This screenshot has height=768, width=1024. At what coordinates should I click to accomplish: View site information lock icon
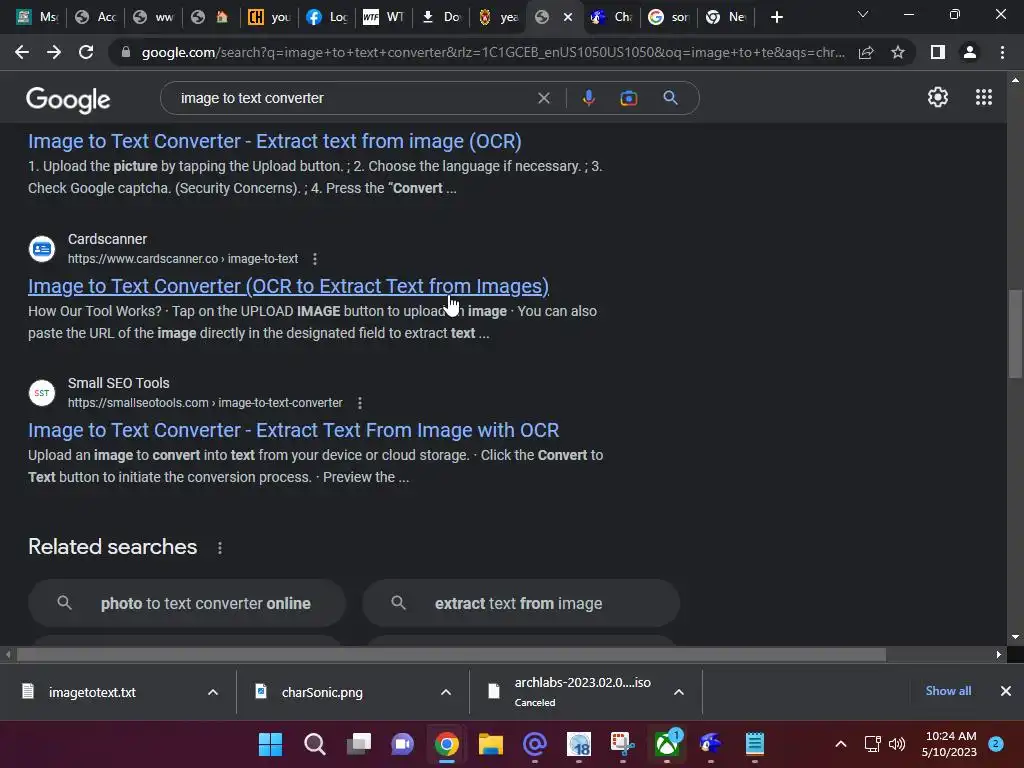[125, 52]
